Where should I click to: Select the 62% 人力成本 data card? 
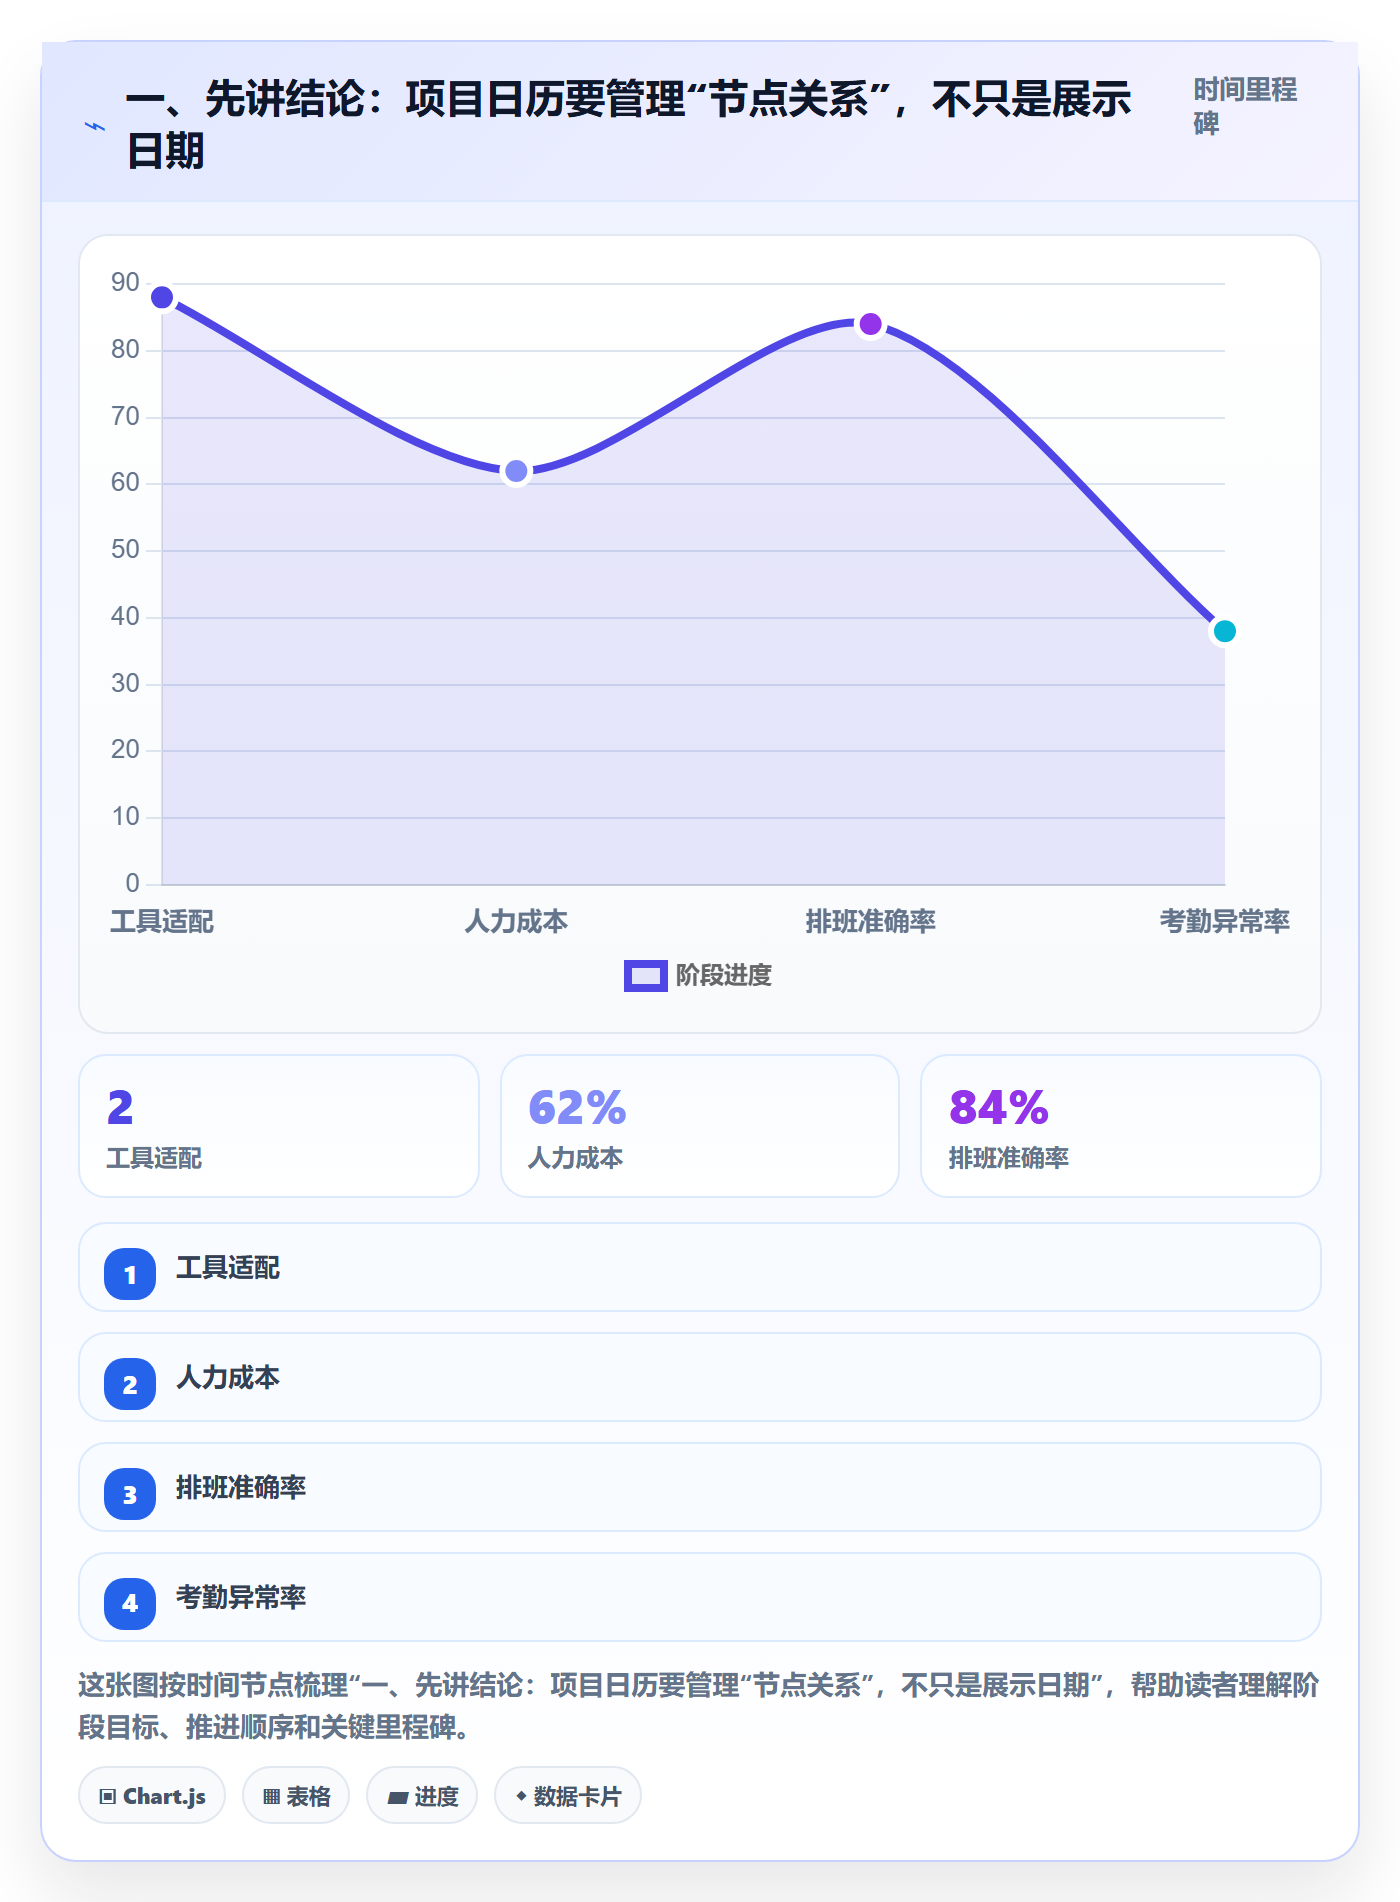click(700, 1126)
